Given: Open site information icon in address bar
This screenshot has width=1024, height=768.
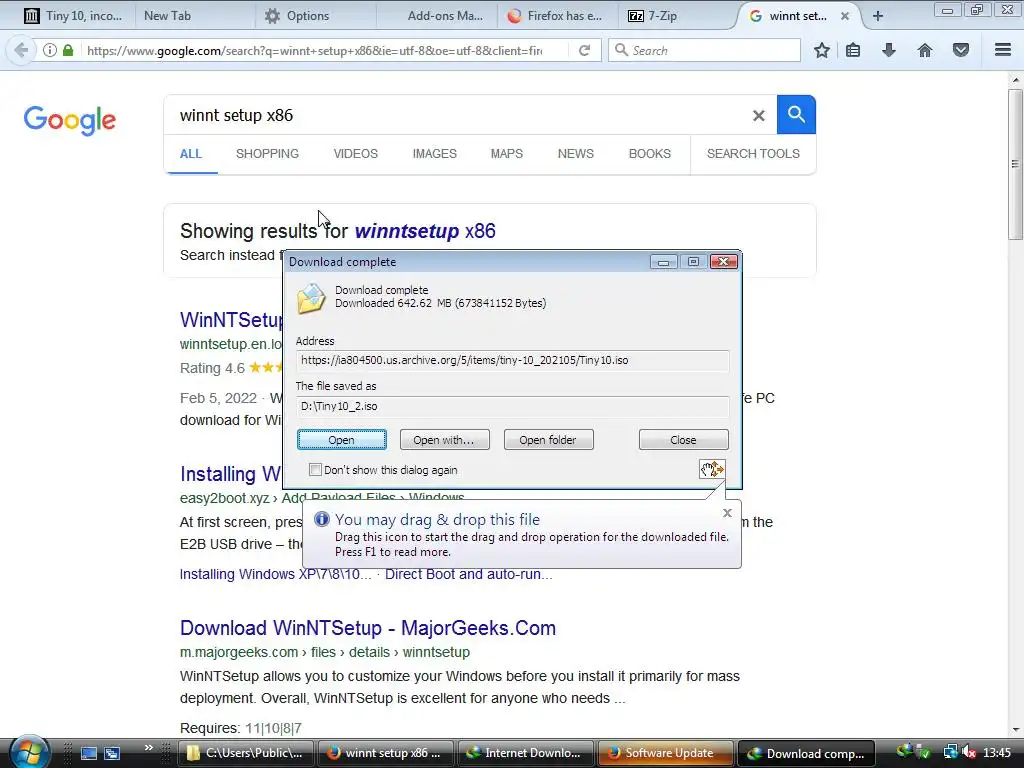Looking at the screenshot, I should pos(50,50).
